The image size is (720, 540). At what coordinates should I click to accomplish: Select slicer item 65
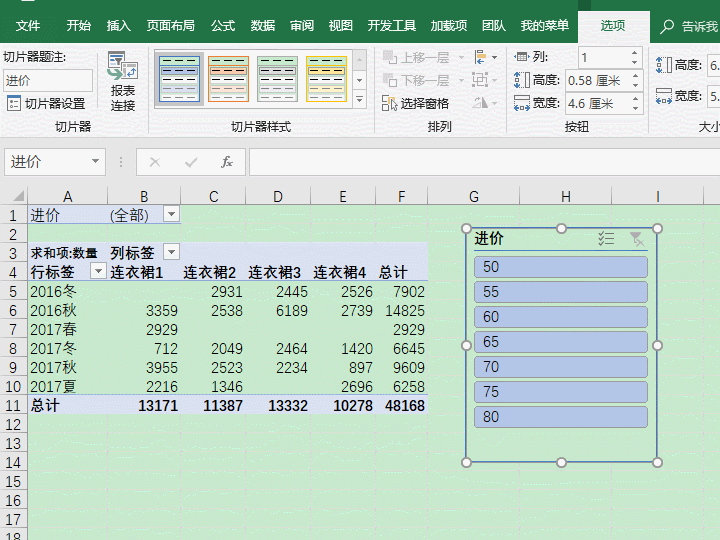pos(560,342)
